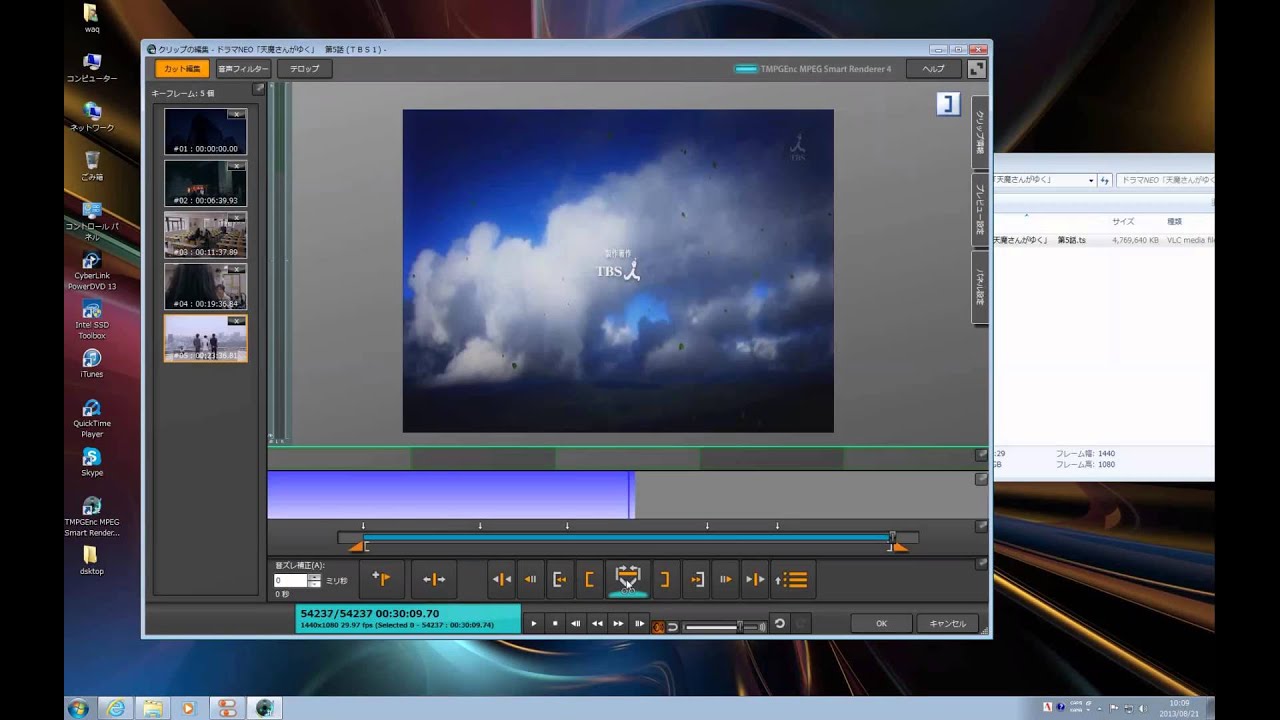
Task: Go to the selection start point
Action: [x=560, y=579]
